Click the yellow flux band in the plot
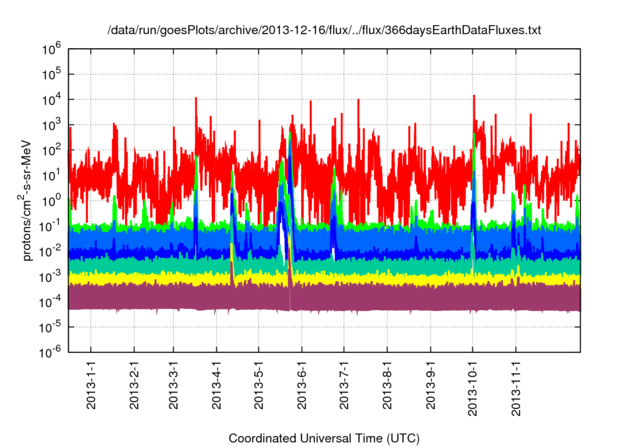The image size is (640, 448). pyautogui.click(x=324, y=279)
